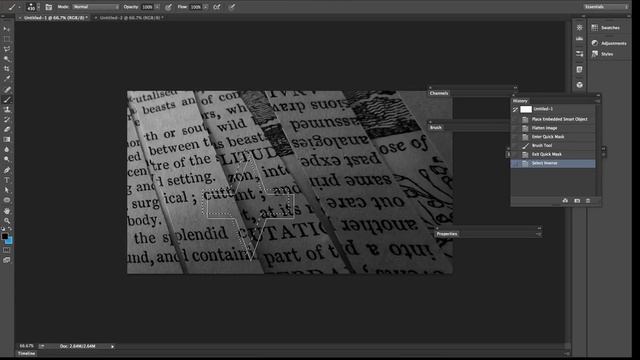Select the Type tool
Viewport: 640px width, 360px height.
point(7,180)
